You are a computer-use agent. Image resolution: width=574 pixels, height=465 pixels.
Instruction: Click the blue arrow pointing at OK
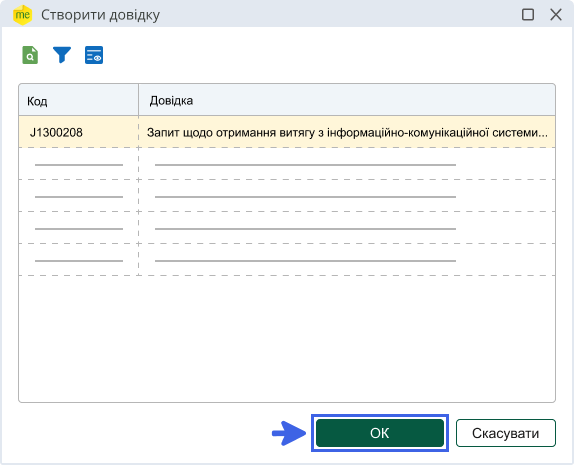[289, 433]
